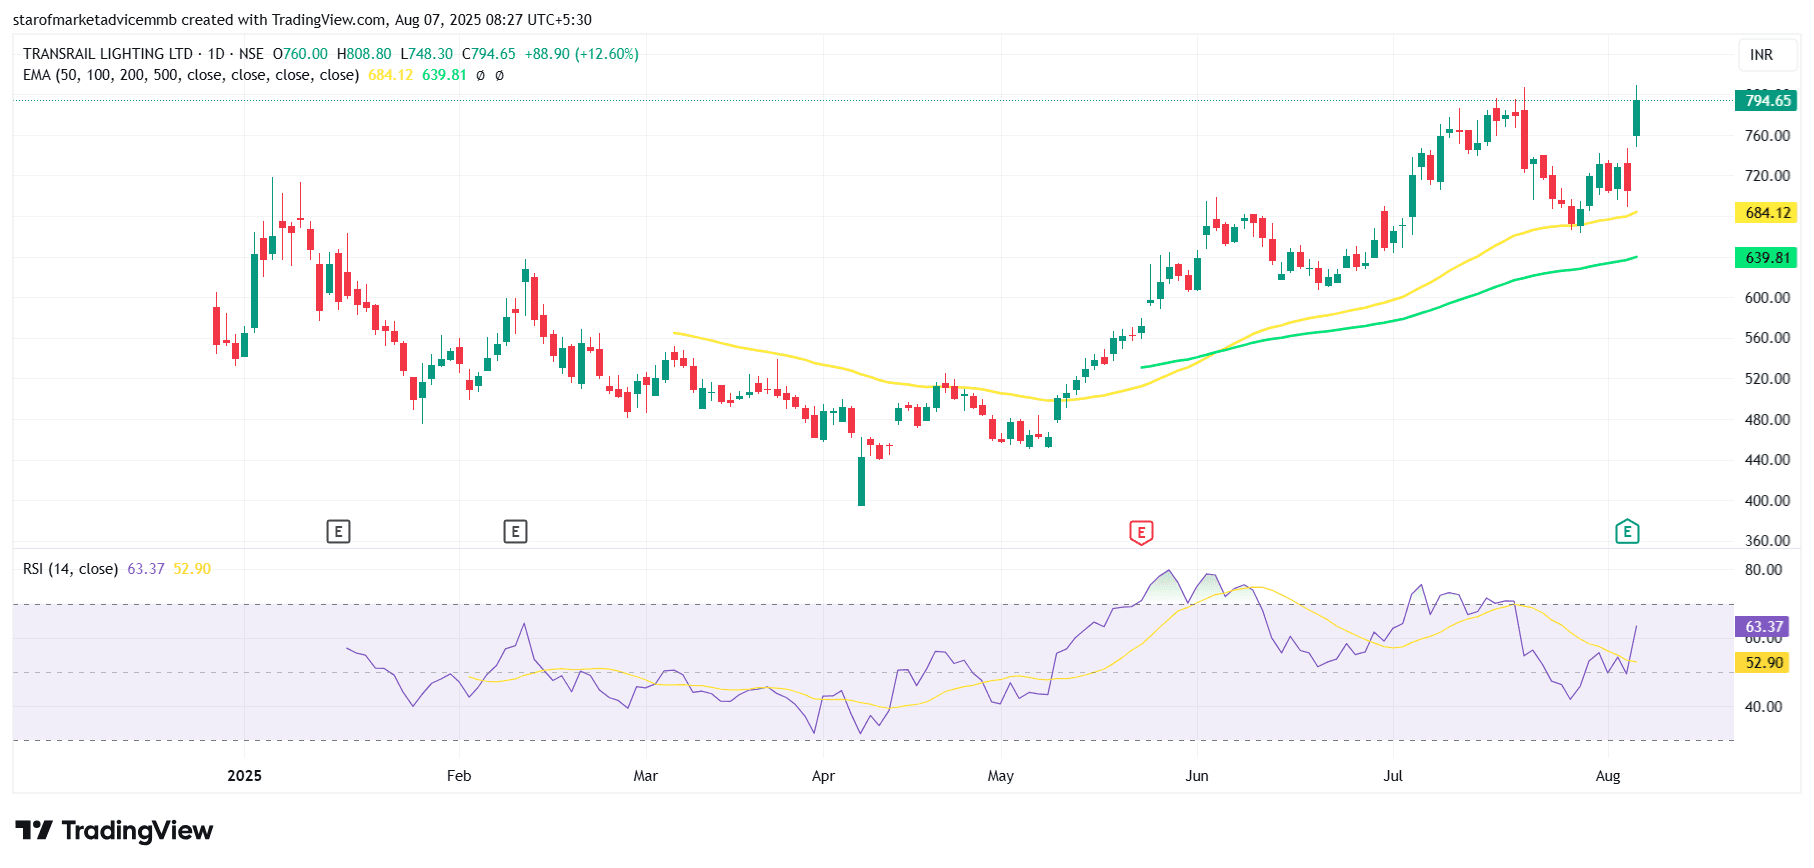This screenshot has height=868, width=1814.
Task: Click the Feb label on time axis
Action: tap(459, 776)
